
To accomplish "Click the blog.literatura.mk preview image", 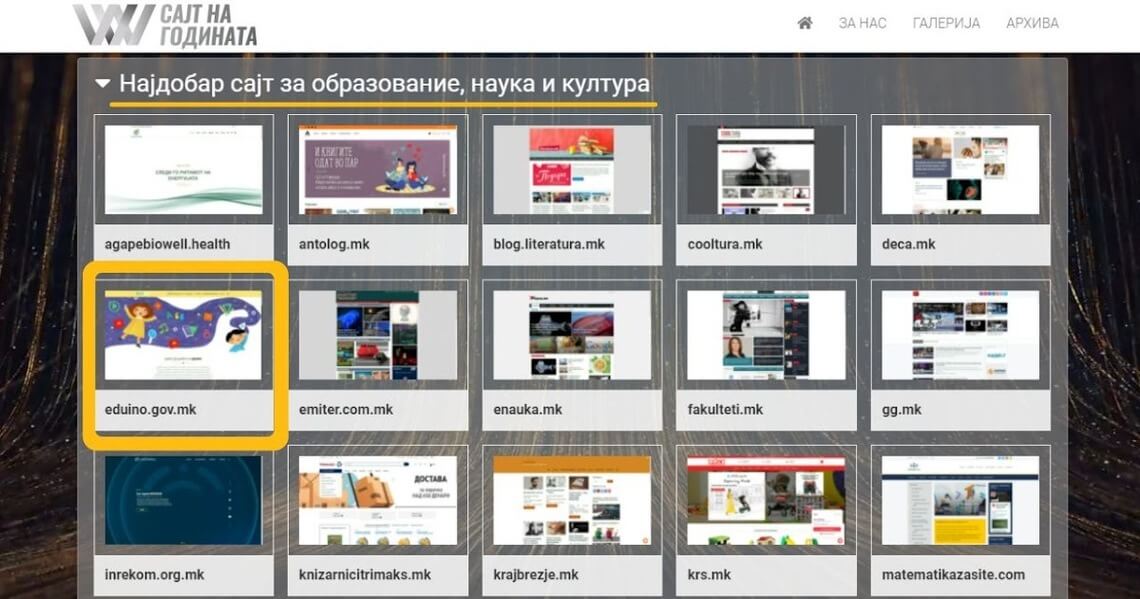I will pos(572,169).
